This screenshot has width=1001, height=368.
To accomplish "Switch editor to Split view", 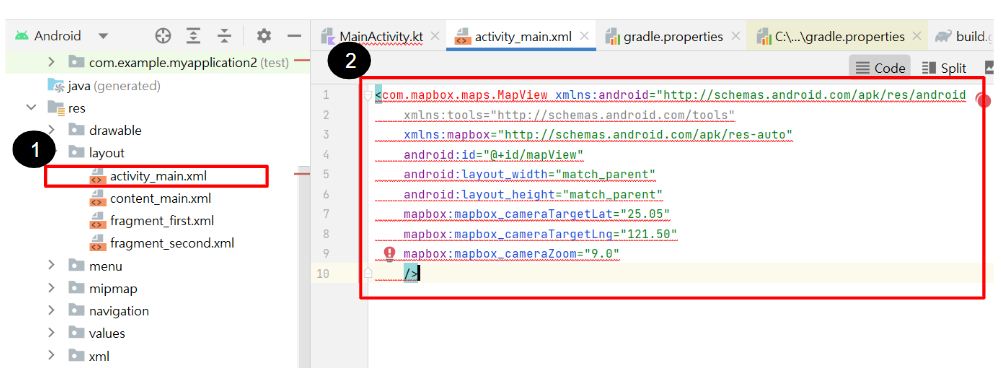I will coord(944,68).
